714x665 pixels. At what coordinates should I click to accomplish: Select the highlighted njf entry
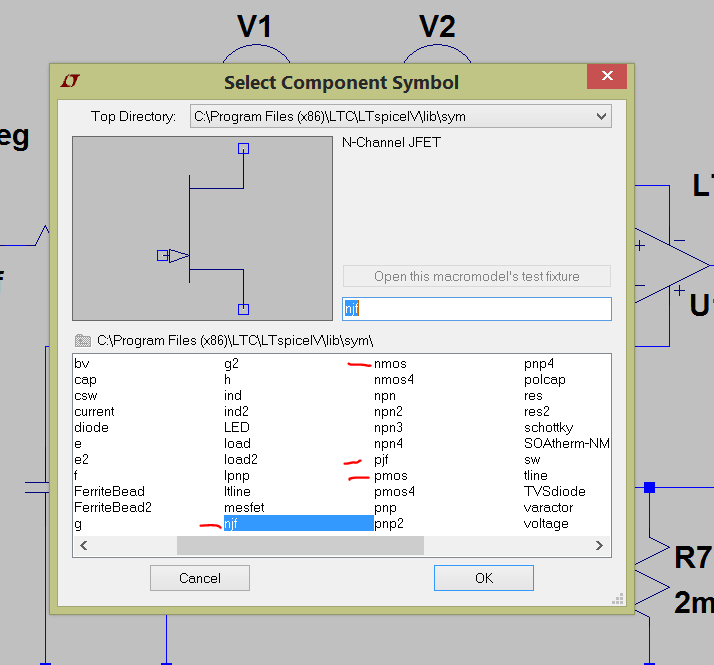click(x=298, y=523)
